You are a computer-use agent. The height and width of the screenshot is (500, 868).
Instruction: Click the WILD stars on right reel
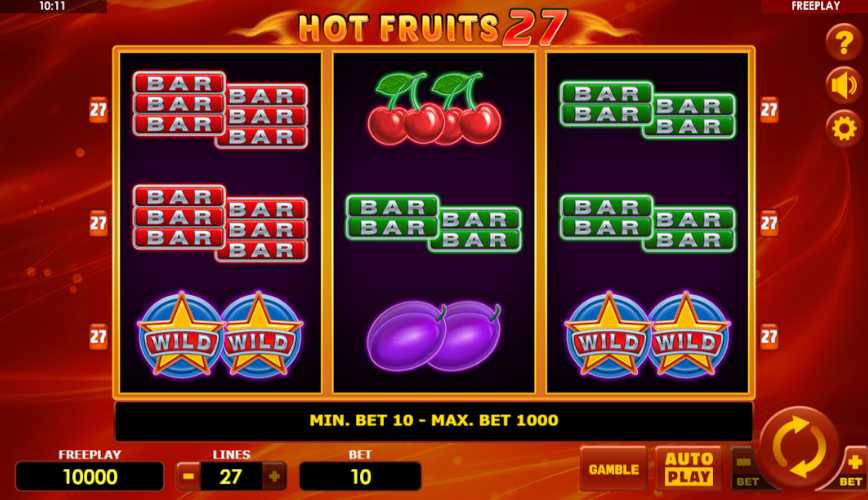coord(647,335)
